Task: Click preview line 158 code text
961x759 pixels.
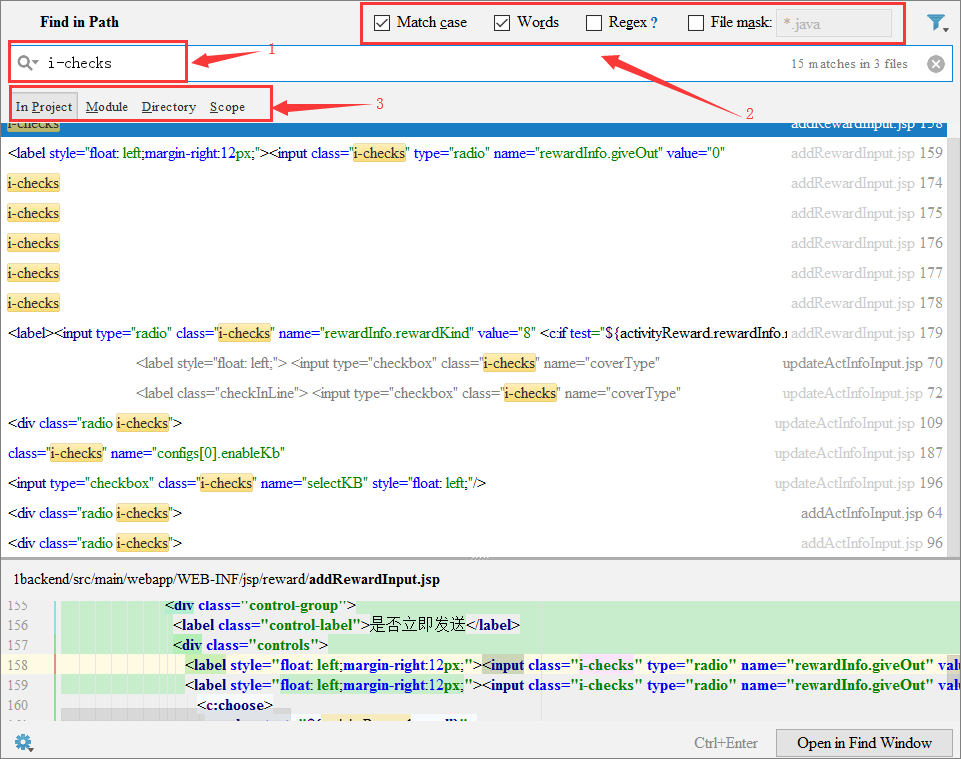Action: click(572, 665)
